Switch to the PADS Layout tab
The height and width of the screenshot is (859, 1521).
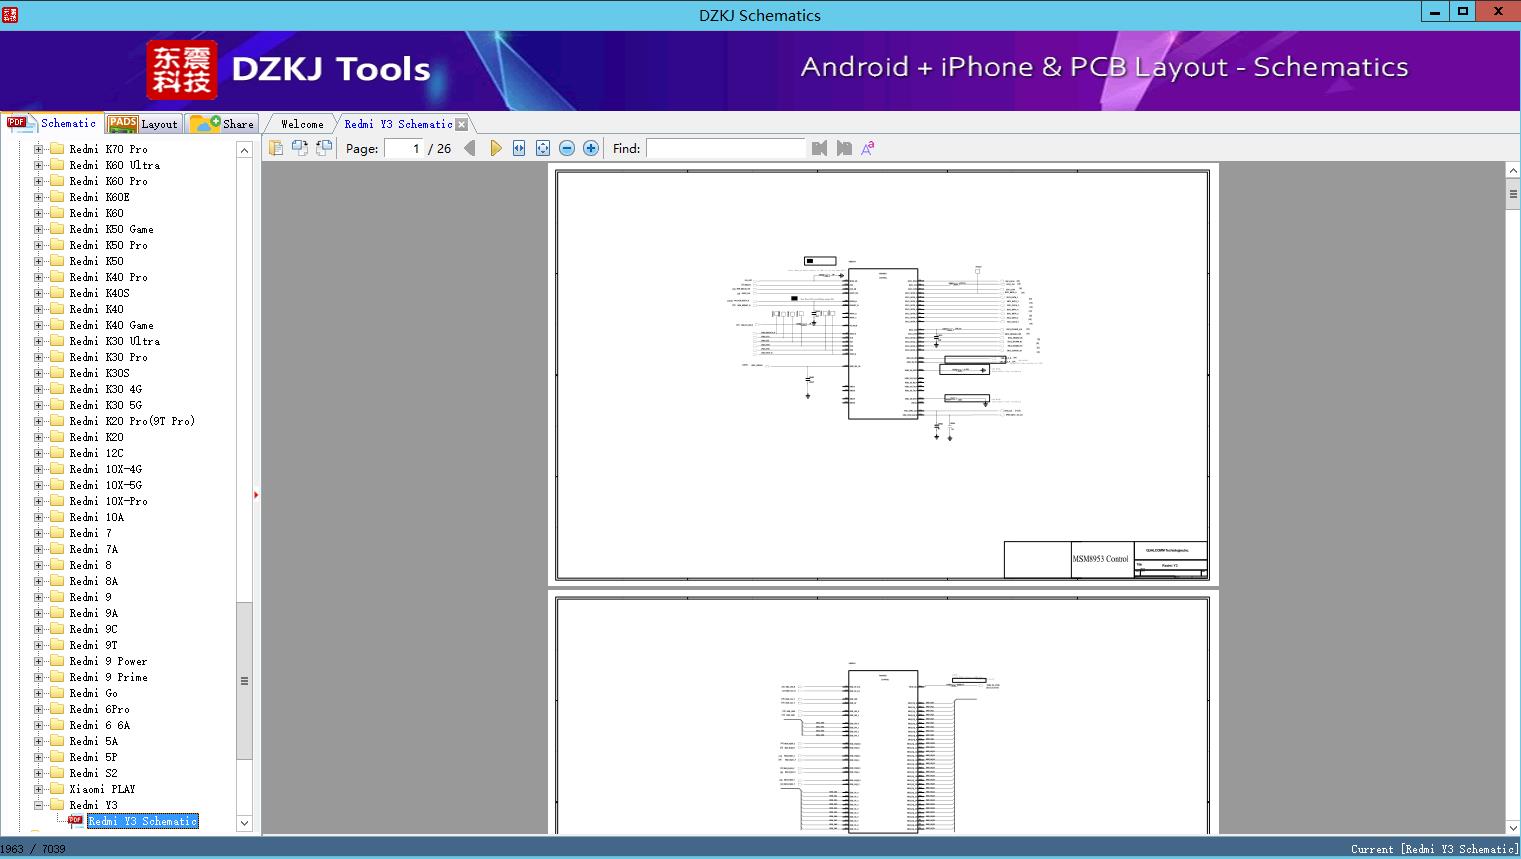[144, 123]
